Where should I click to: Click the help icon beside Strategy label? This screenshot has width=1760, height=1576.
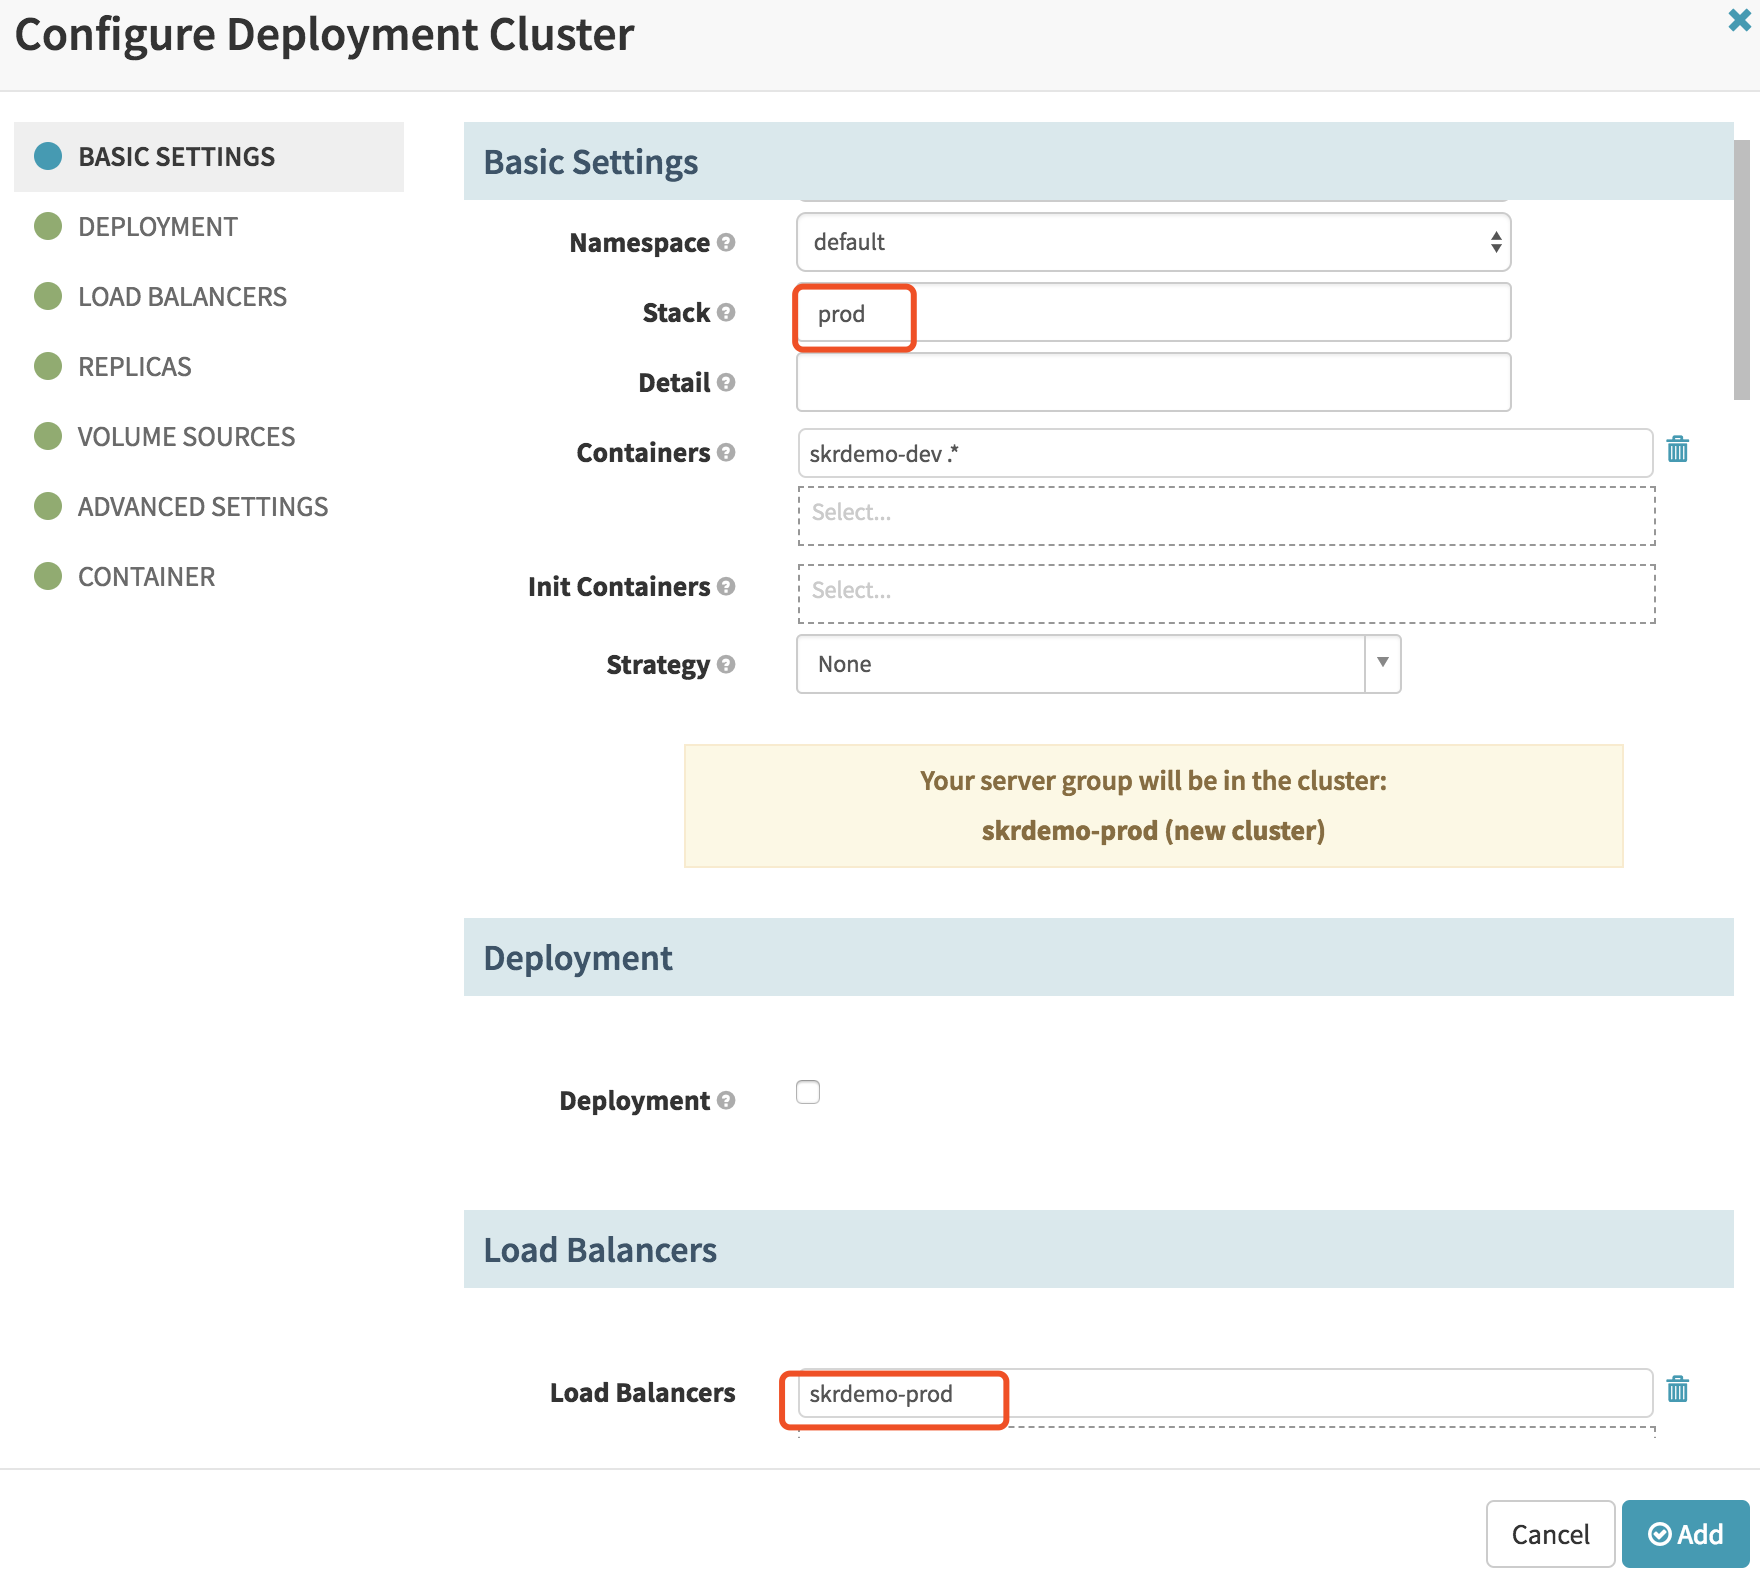pyautogui.click(x=726, y=664)
